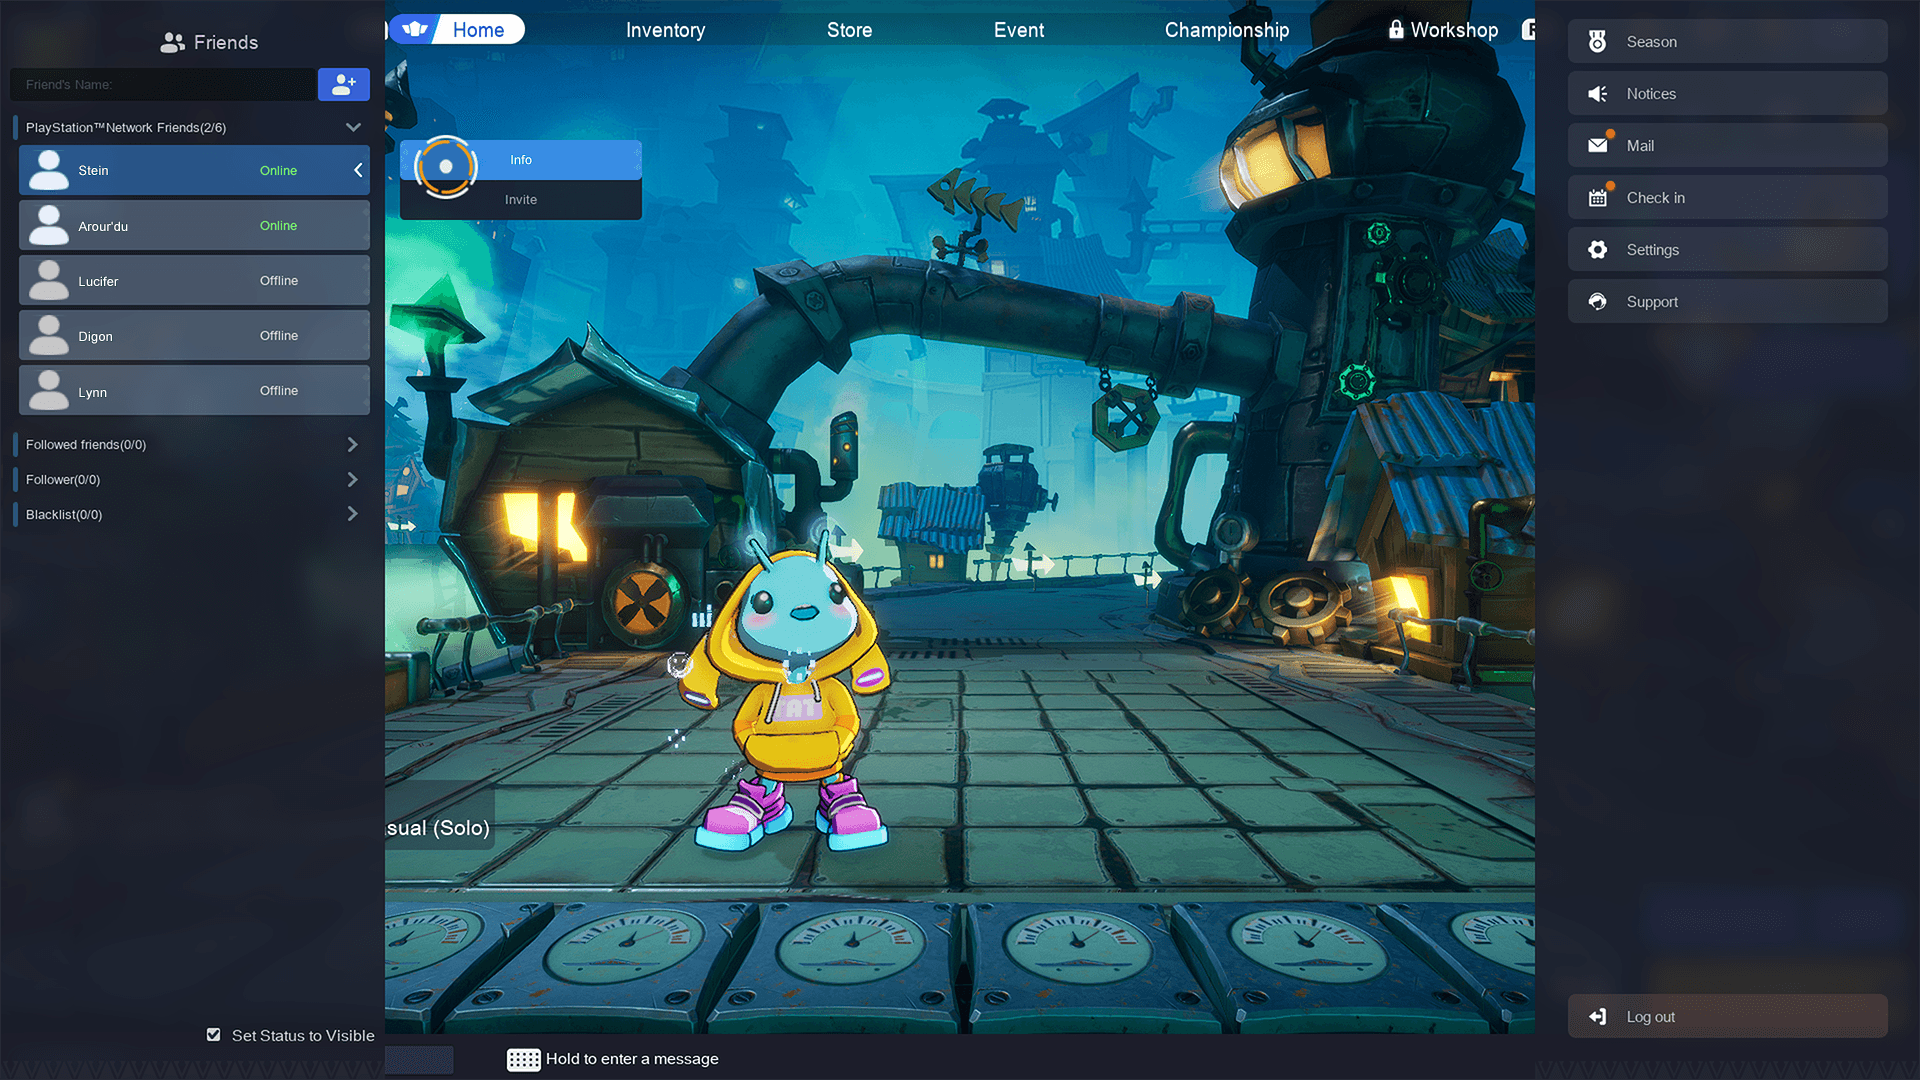Select Stein from friends list

pos(194,169)
